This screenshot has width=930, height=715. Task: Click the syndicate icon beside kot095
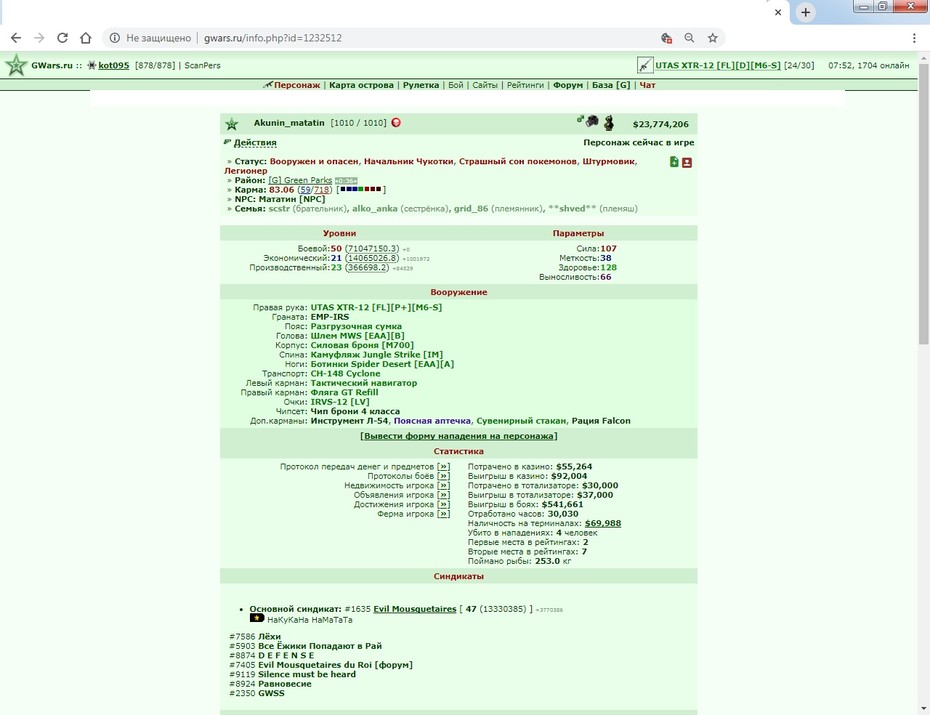(x=91, y=65)
